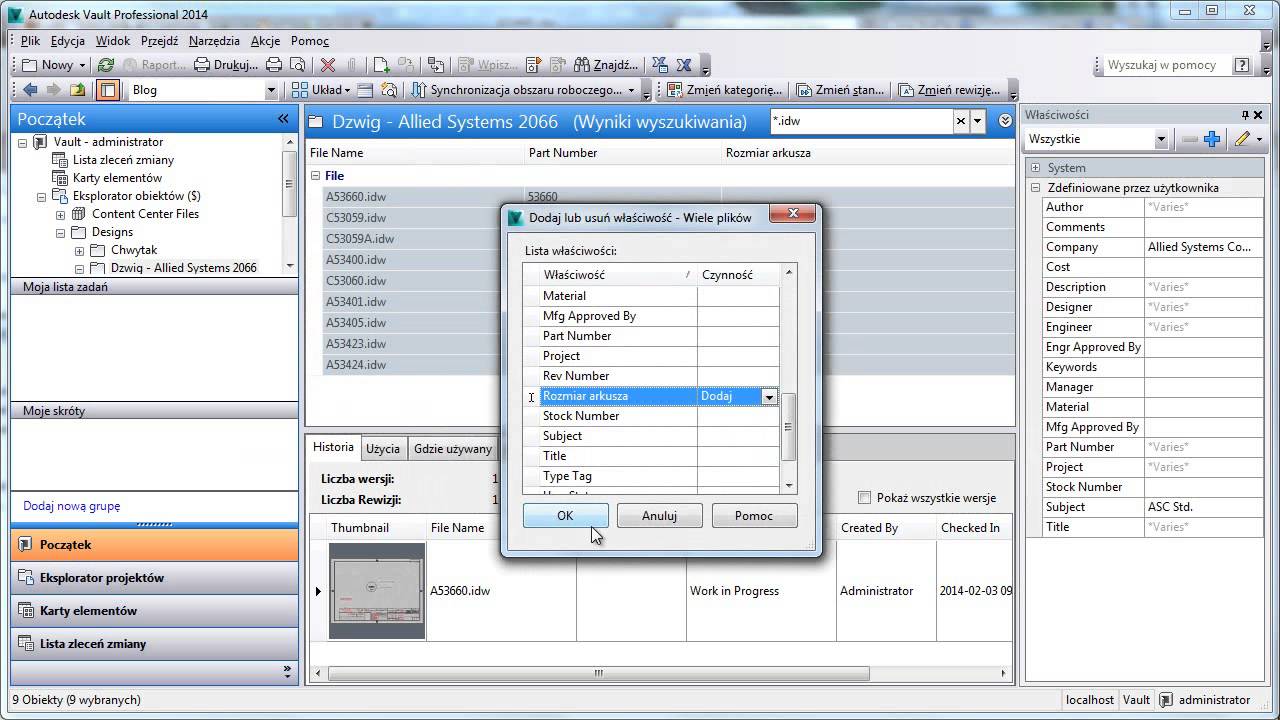1280x720 pixels.
Task: Select the Designs folder in tree
Action: pos(112,232)
